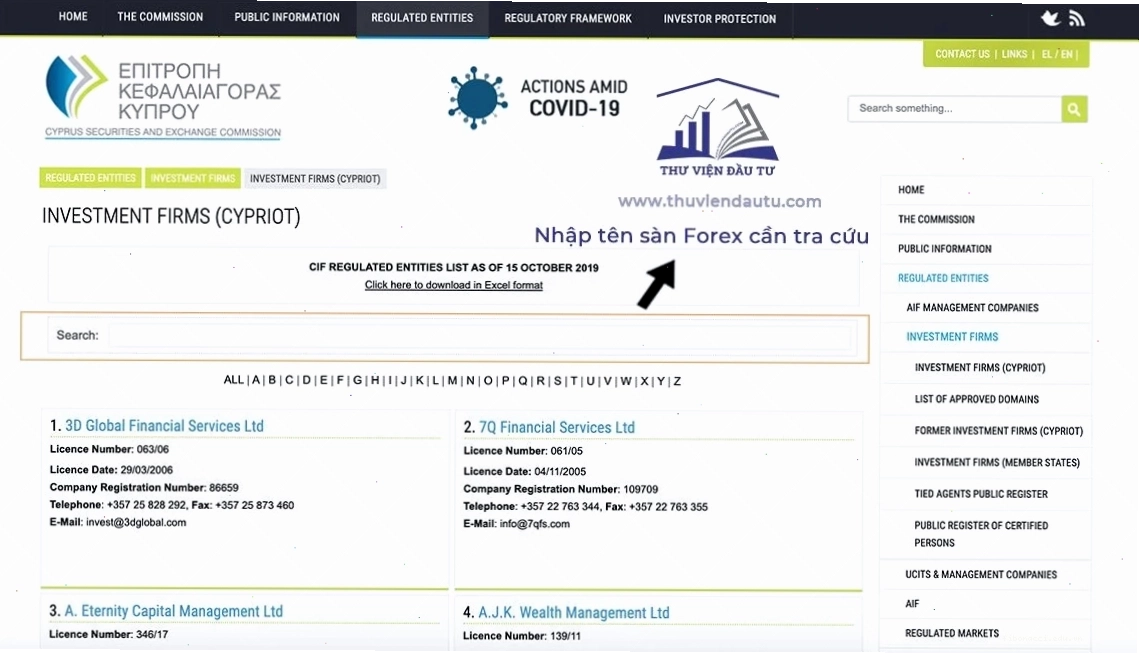This screenshot has width=1139, height=655.
Task: Open HOME in top navigation bar
Action: pos(73,16)
